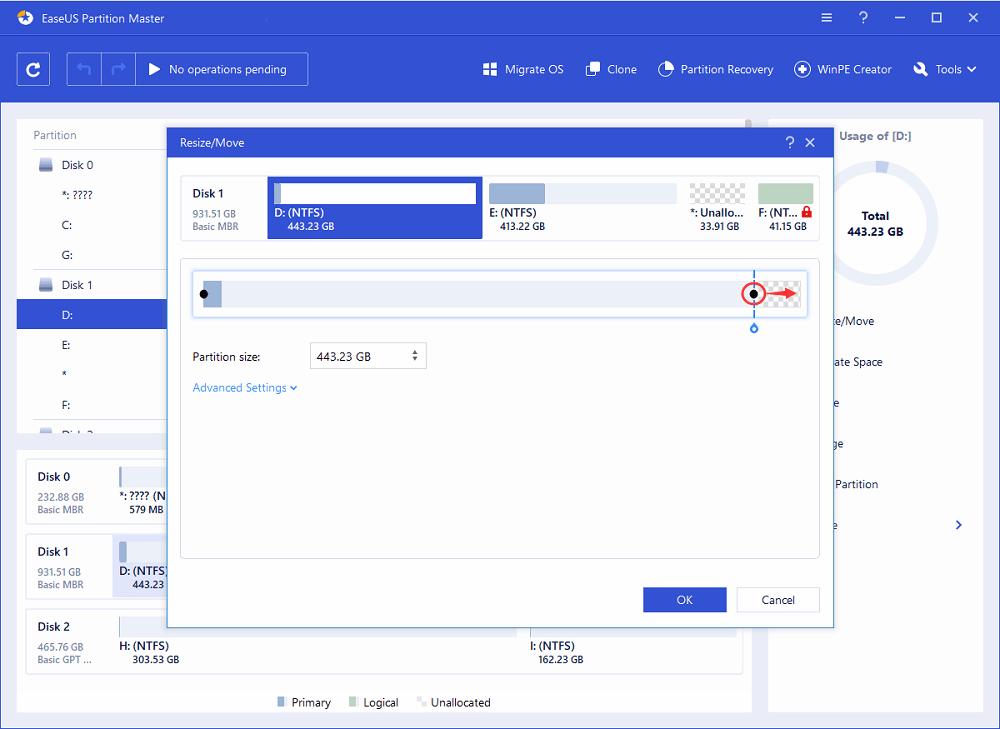
Task: Expand Advanced Settings
Action: tap(245, 388)
